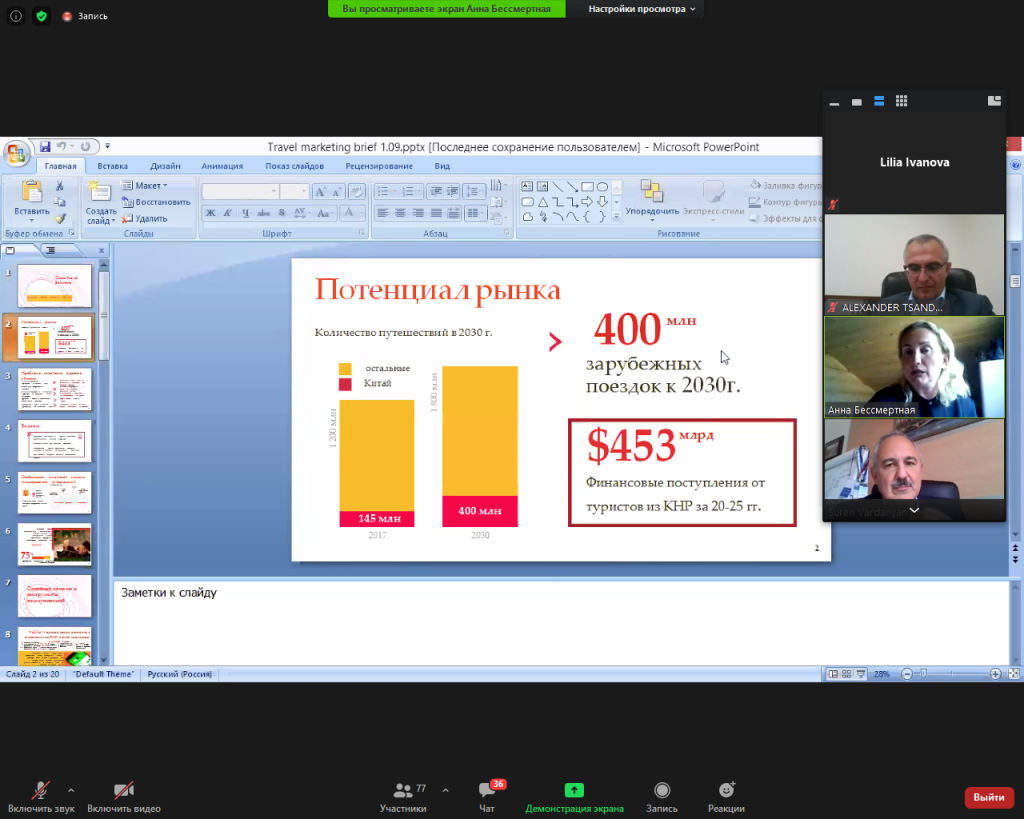Image resolution: width=1024 pixels, height=819 pixels.
Task: Click the Save floppy icon in PowerPoint
Action: [x=45, y=146]
